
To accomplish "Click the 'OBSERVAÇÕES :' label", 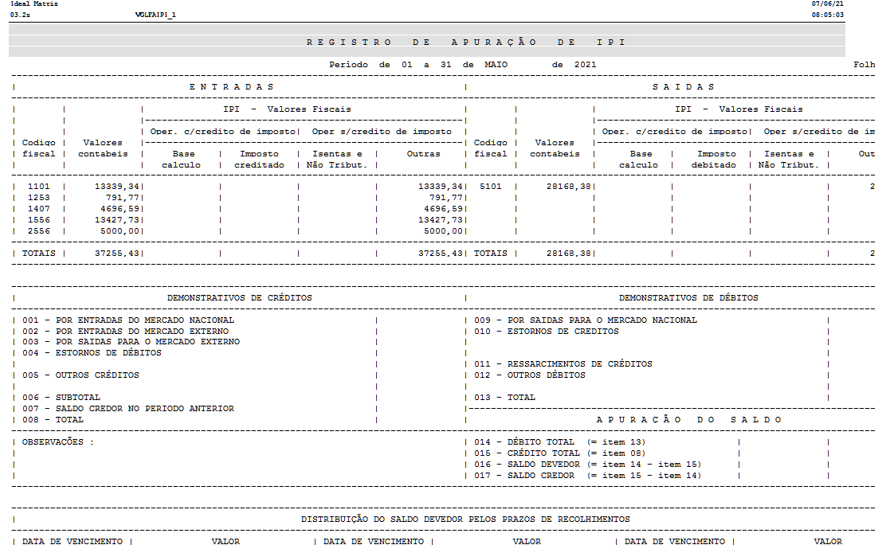I will click(58, 442).
